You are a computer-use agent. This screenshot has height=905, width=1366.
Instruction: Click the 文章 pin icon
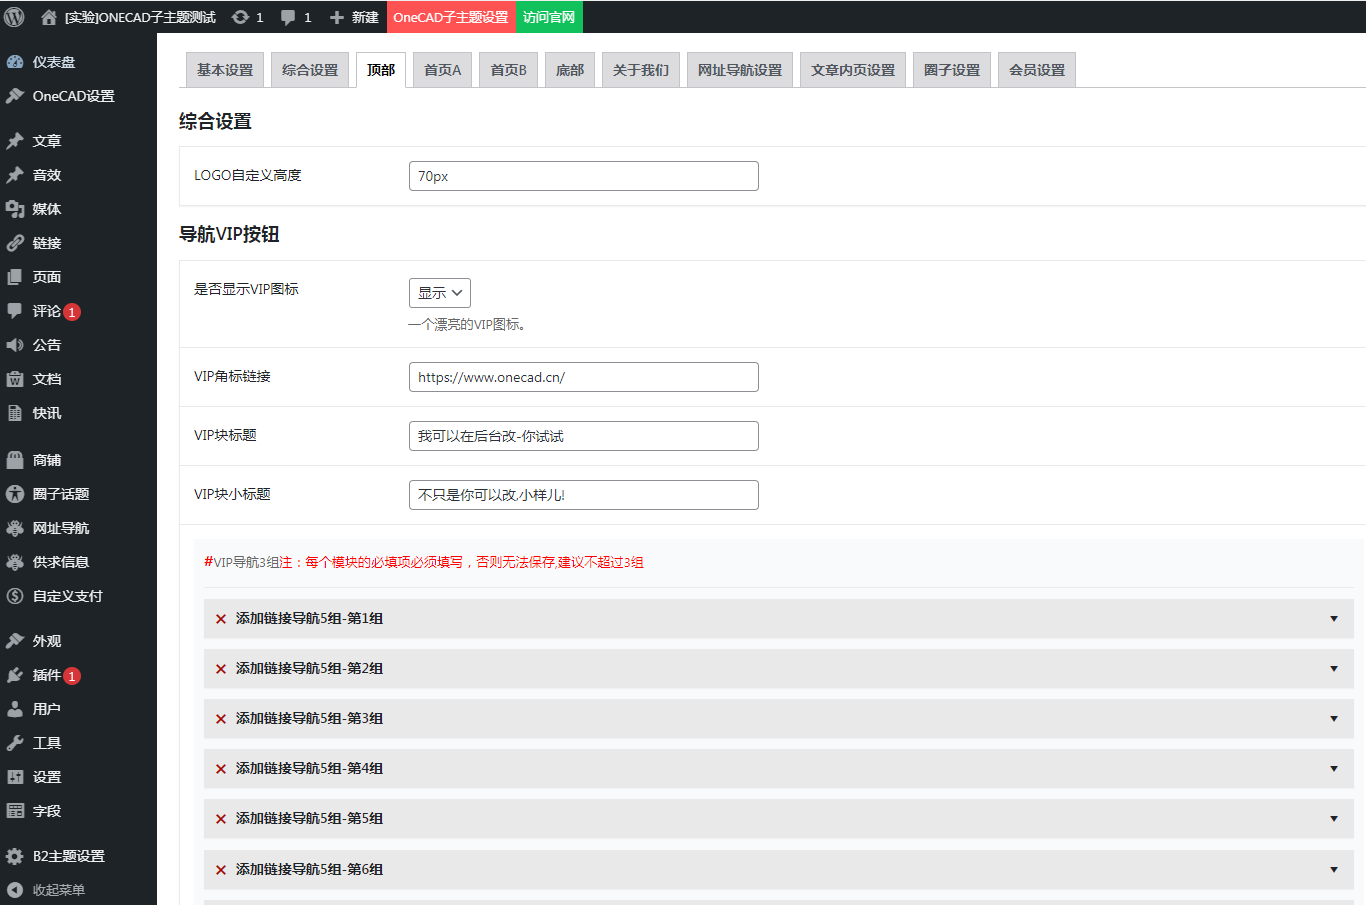point(15,141)
